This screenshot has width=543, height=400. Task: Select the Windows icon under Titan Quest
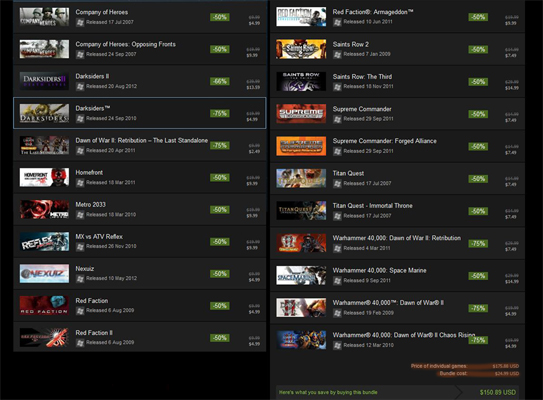pos(337,184)
